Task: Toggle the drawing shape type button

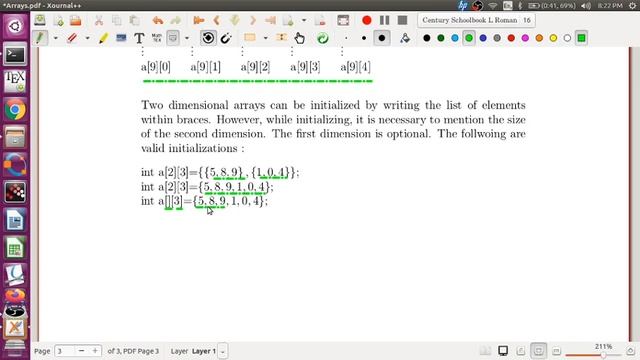Action: (173, 38)
